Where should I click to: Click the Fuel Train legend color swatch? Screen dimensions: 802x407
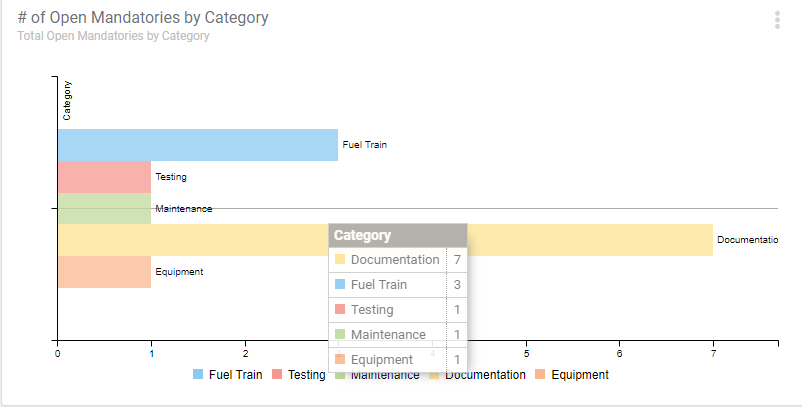tap(198, 375)
